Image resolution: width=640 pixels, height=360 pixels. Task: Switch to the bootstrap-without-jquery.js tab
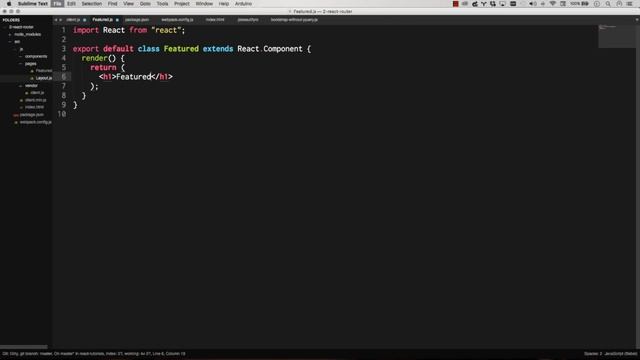pyautogui.click(x=294, y=20)
